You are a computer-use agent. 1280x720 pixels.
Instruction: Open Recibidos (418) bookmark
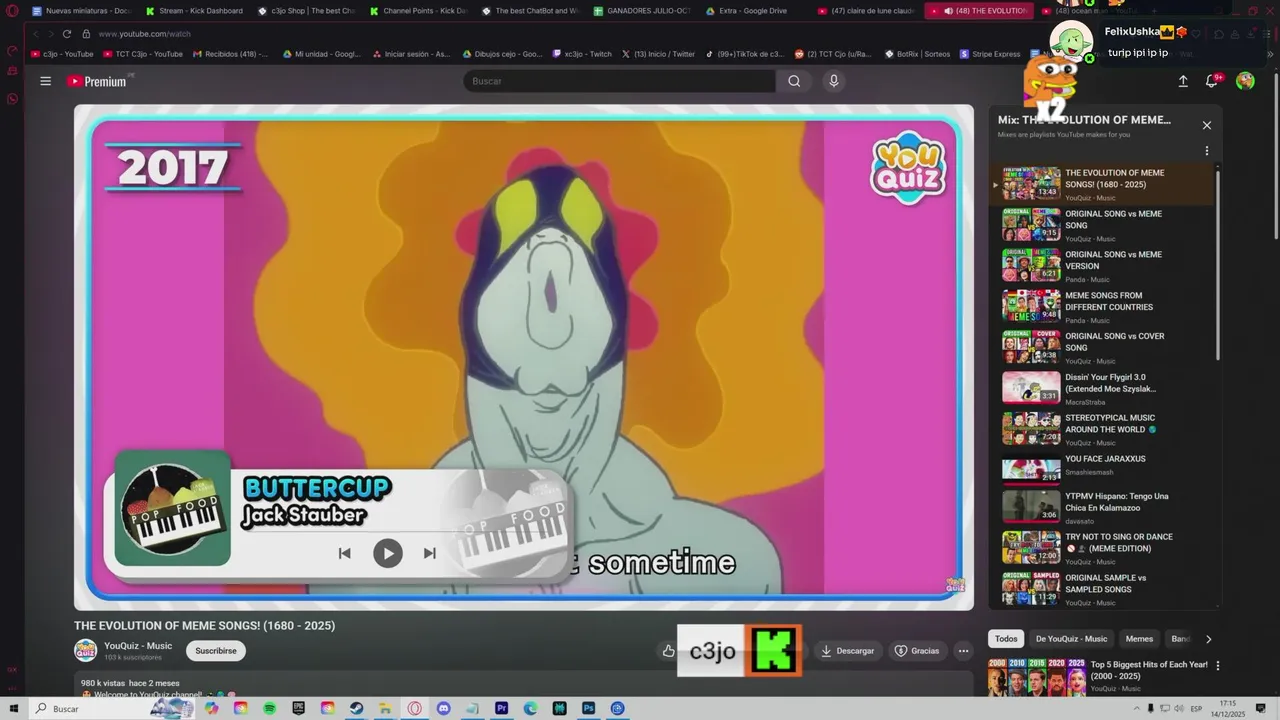(229, 54)
